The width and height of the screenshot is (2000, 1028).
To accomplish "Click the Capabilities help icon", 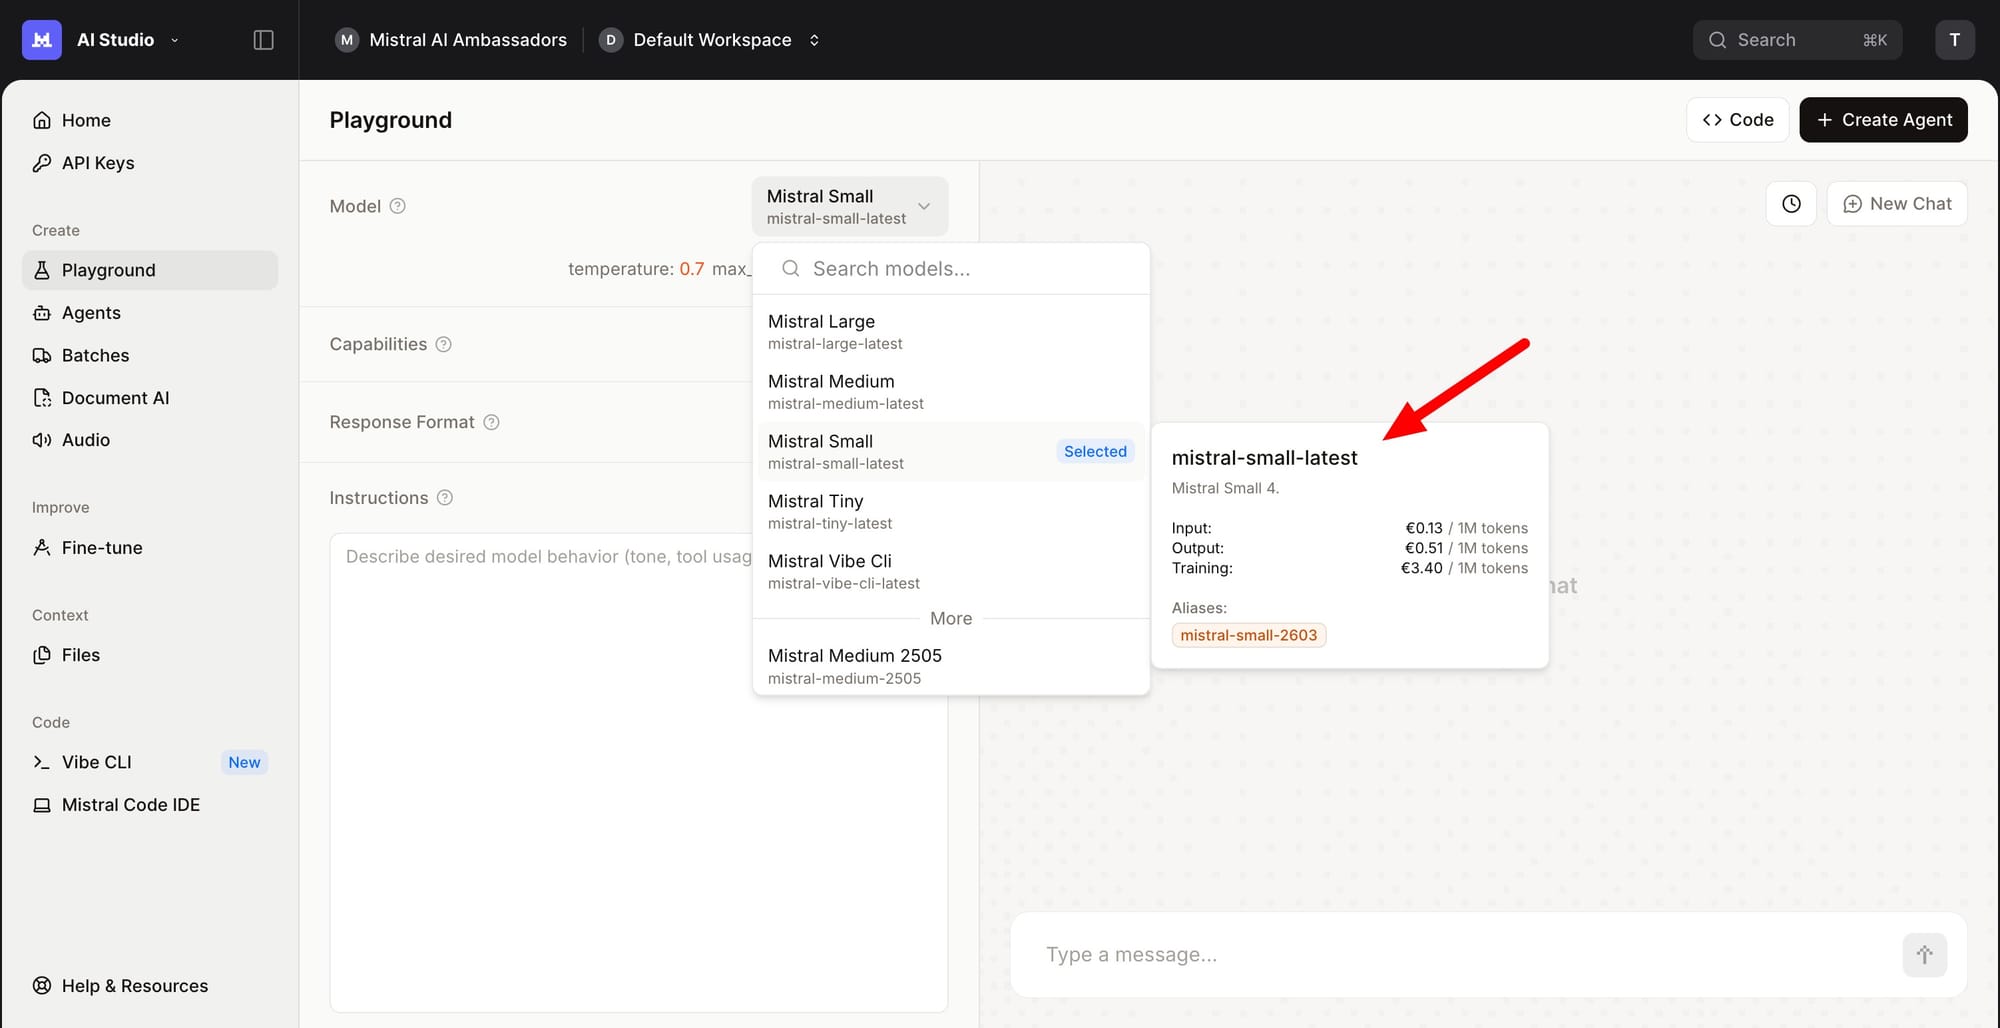I will (x=444, y=344).
